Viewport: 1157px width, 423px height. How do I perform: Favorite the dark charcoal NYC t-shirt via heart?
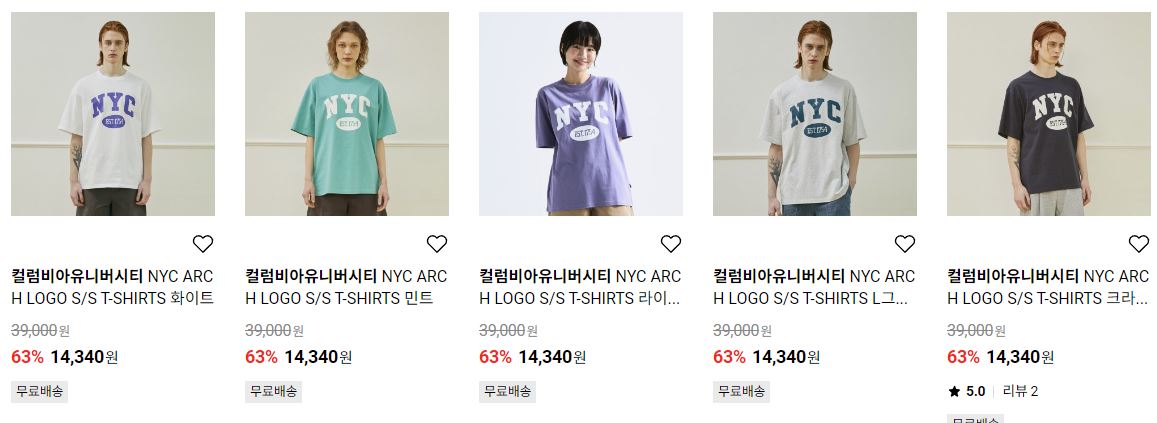click(x=1139, y=244)
